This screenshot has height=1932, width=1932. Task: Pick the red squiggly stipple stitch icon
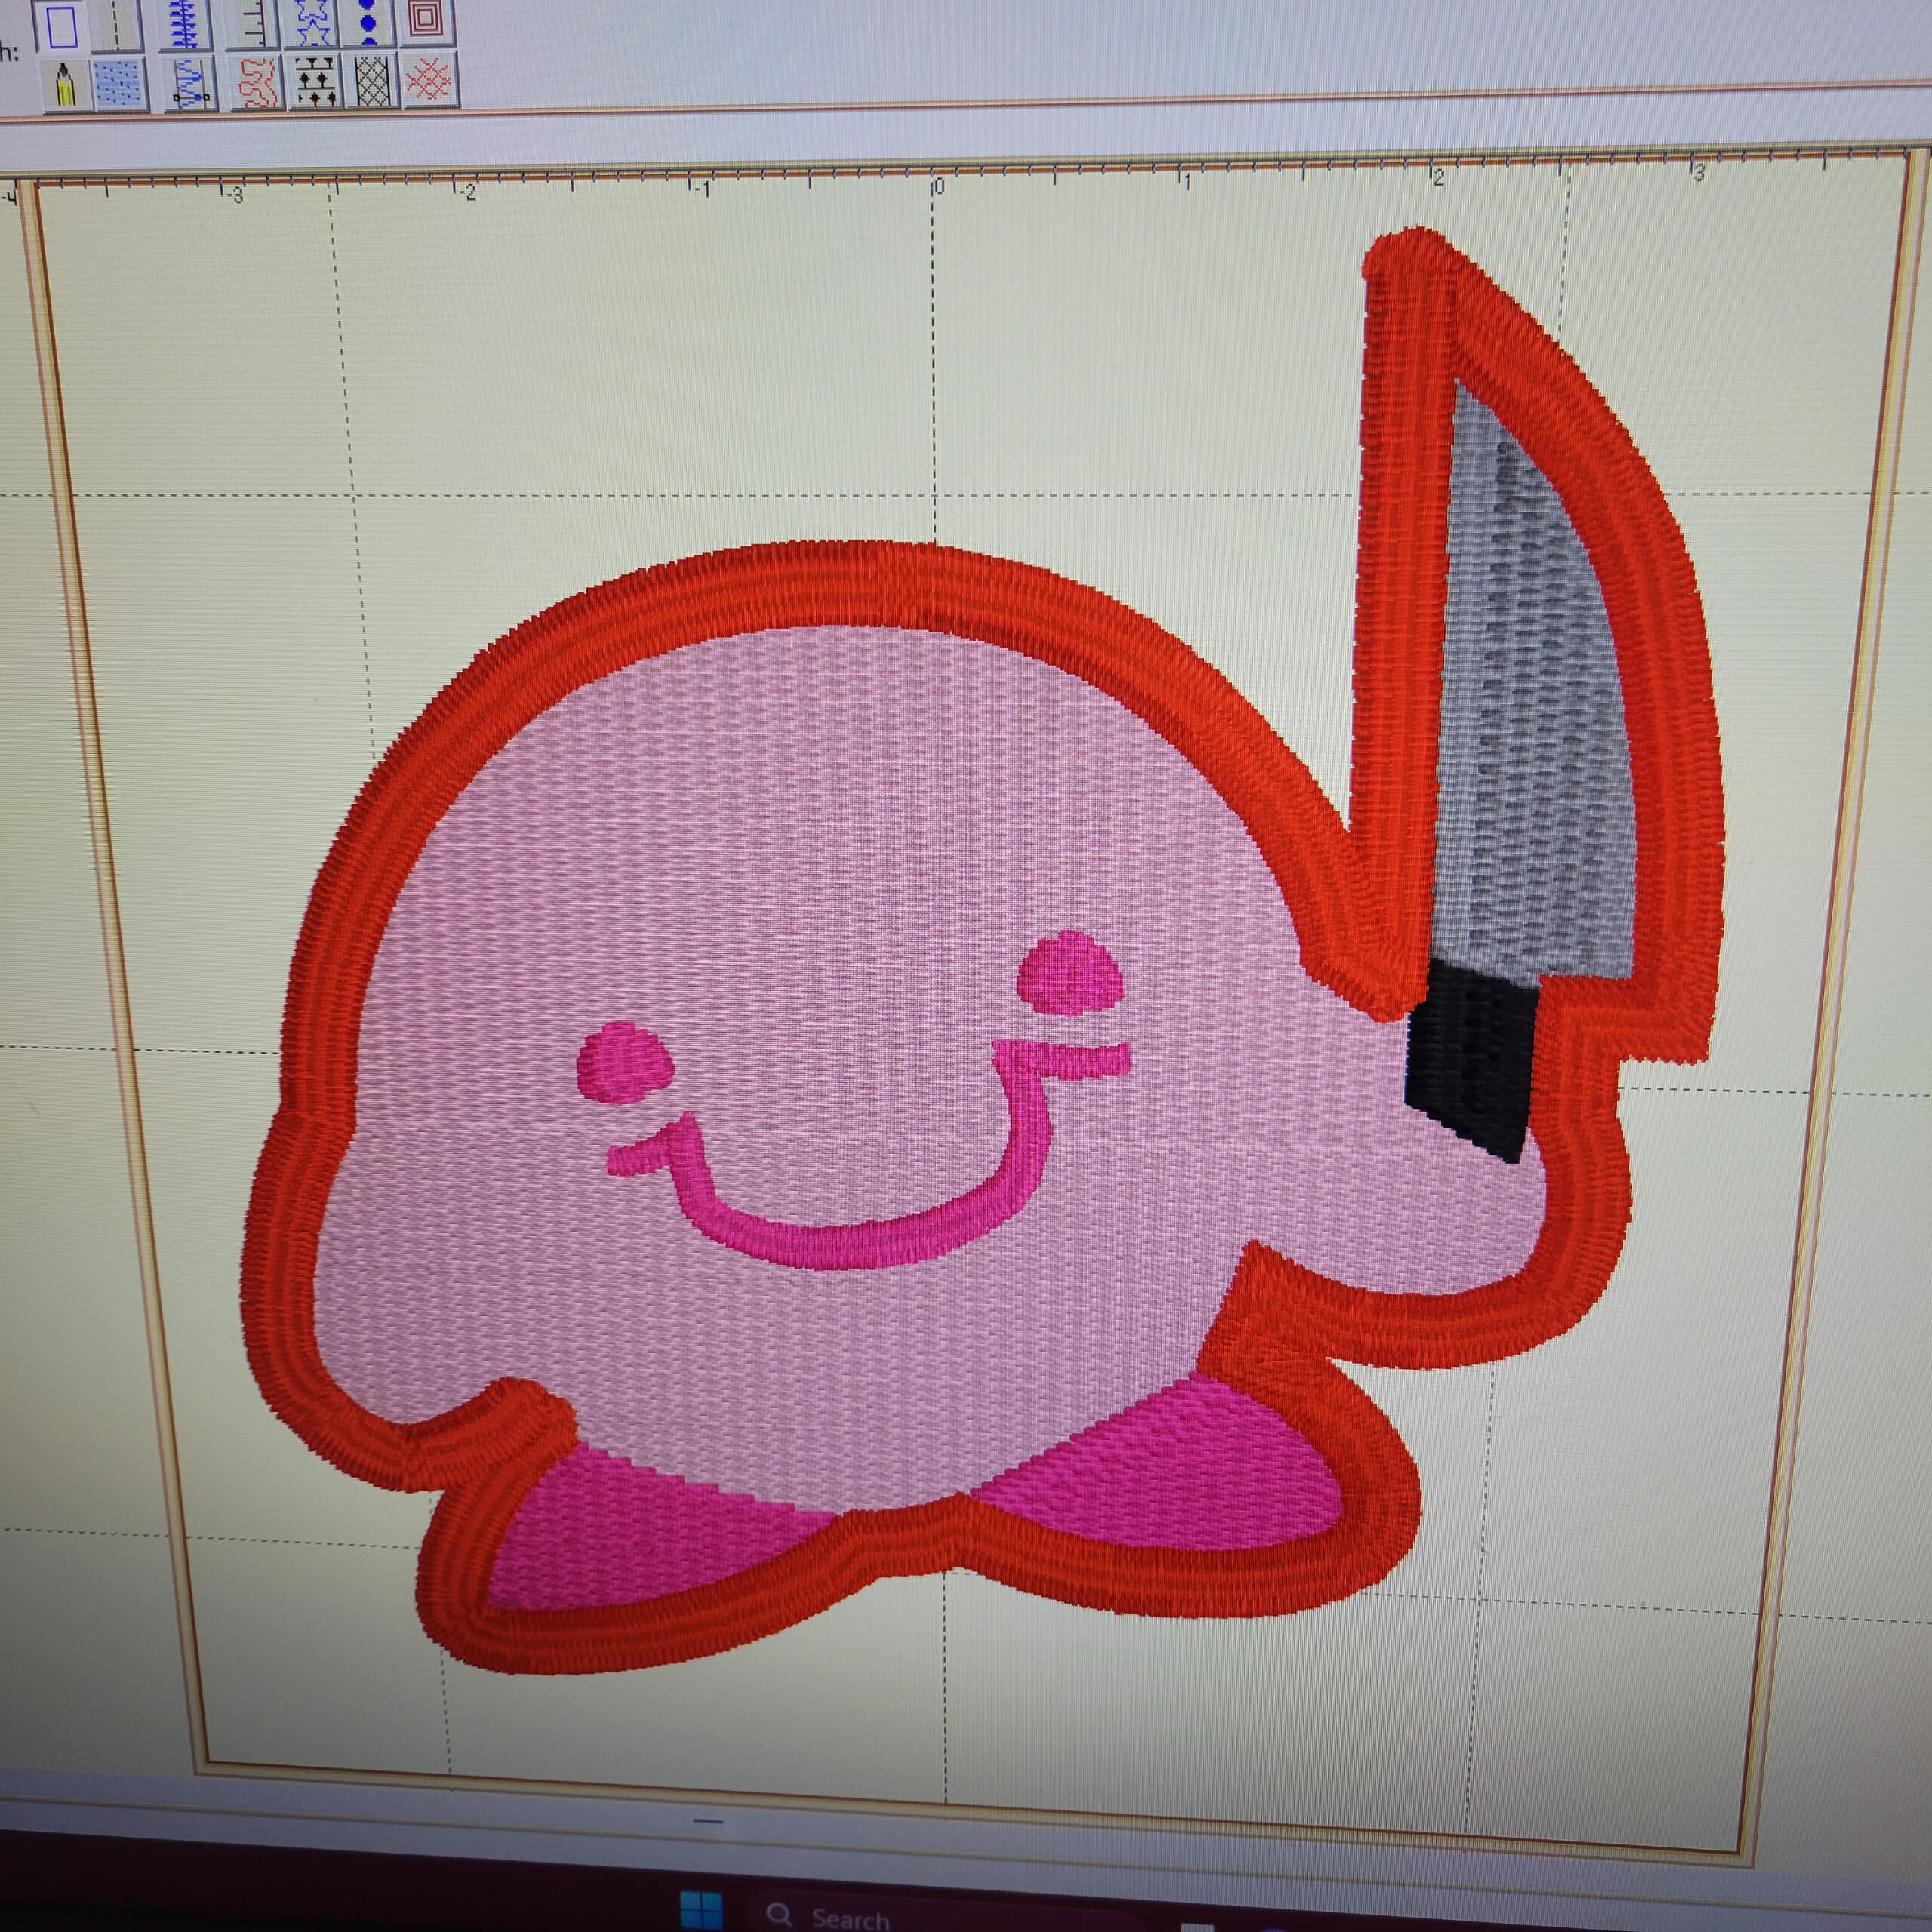pyautogui.click(x=258, y=83)
